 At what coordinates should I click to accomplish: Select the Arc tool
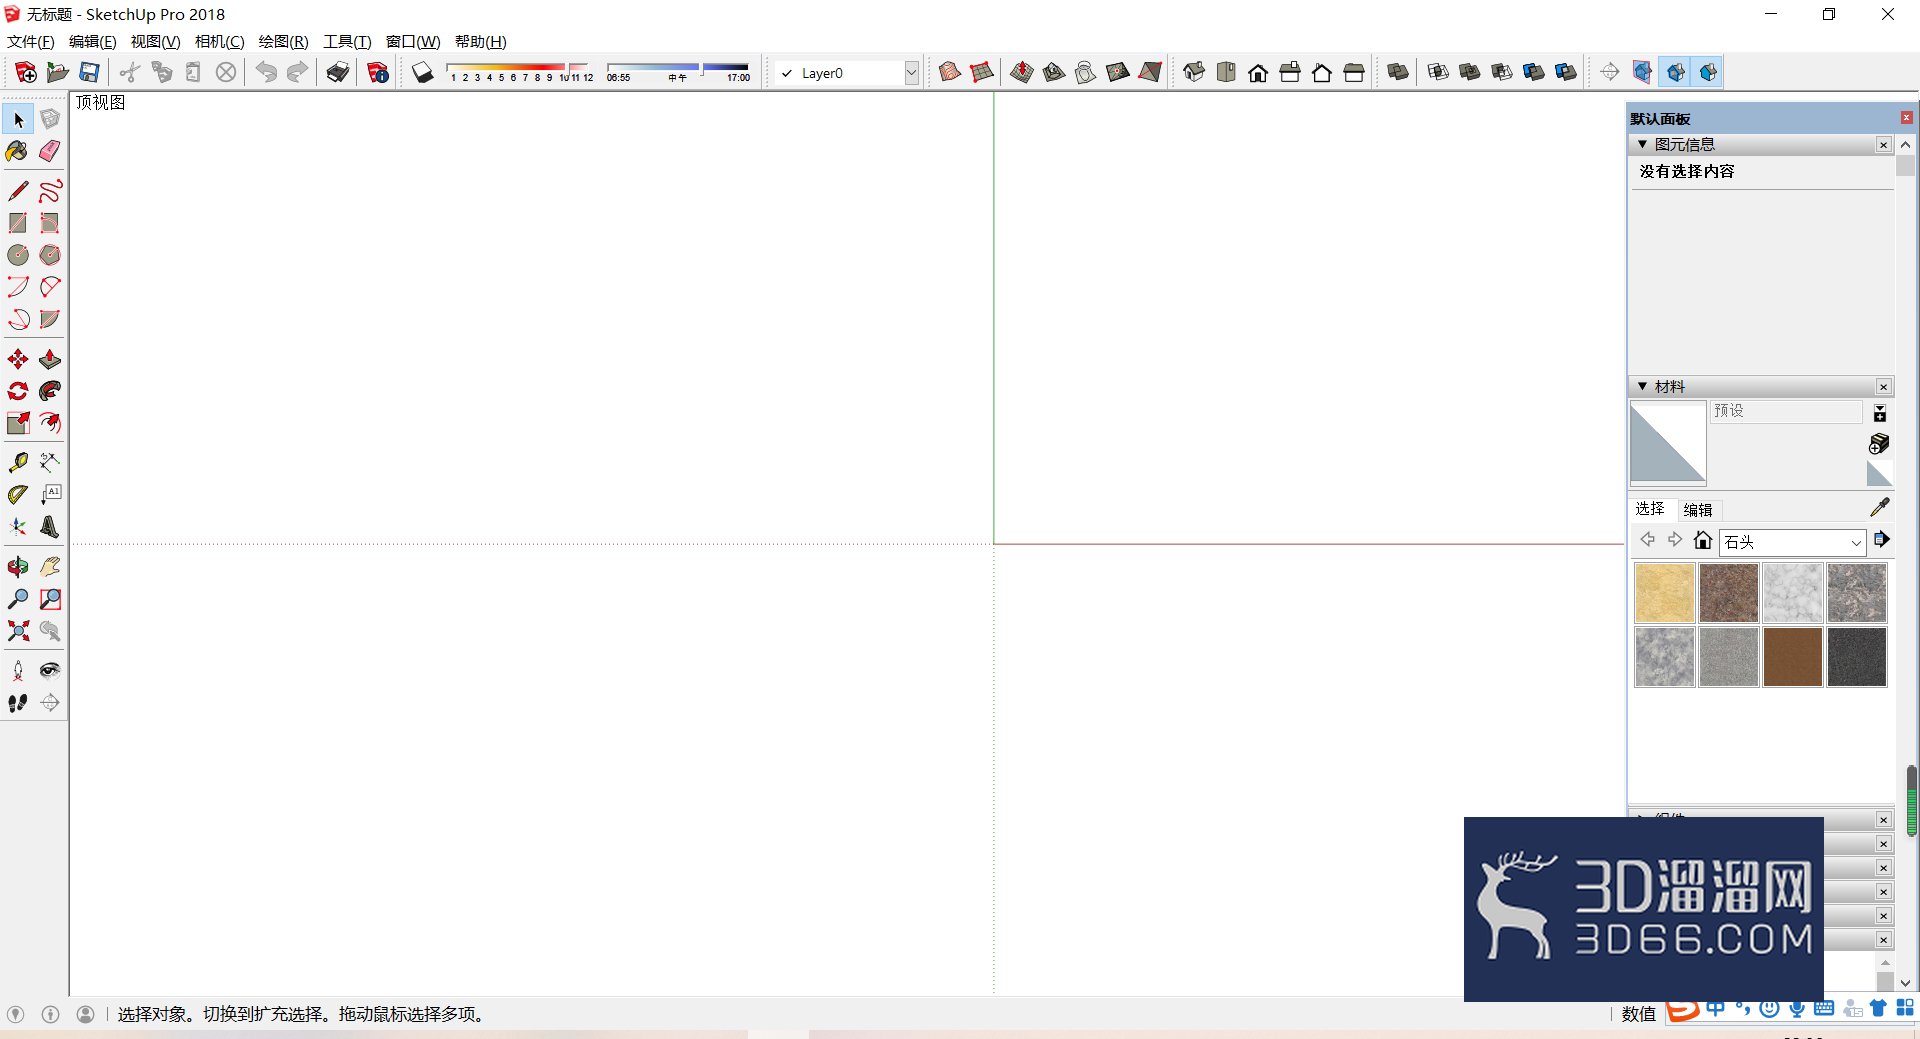pos(18,287)
